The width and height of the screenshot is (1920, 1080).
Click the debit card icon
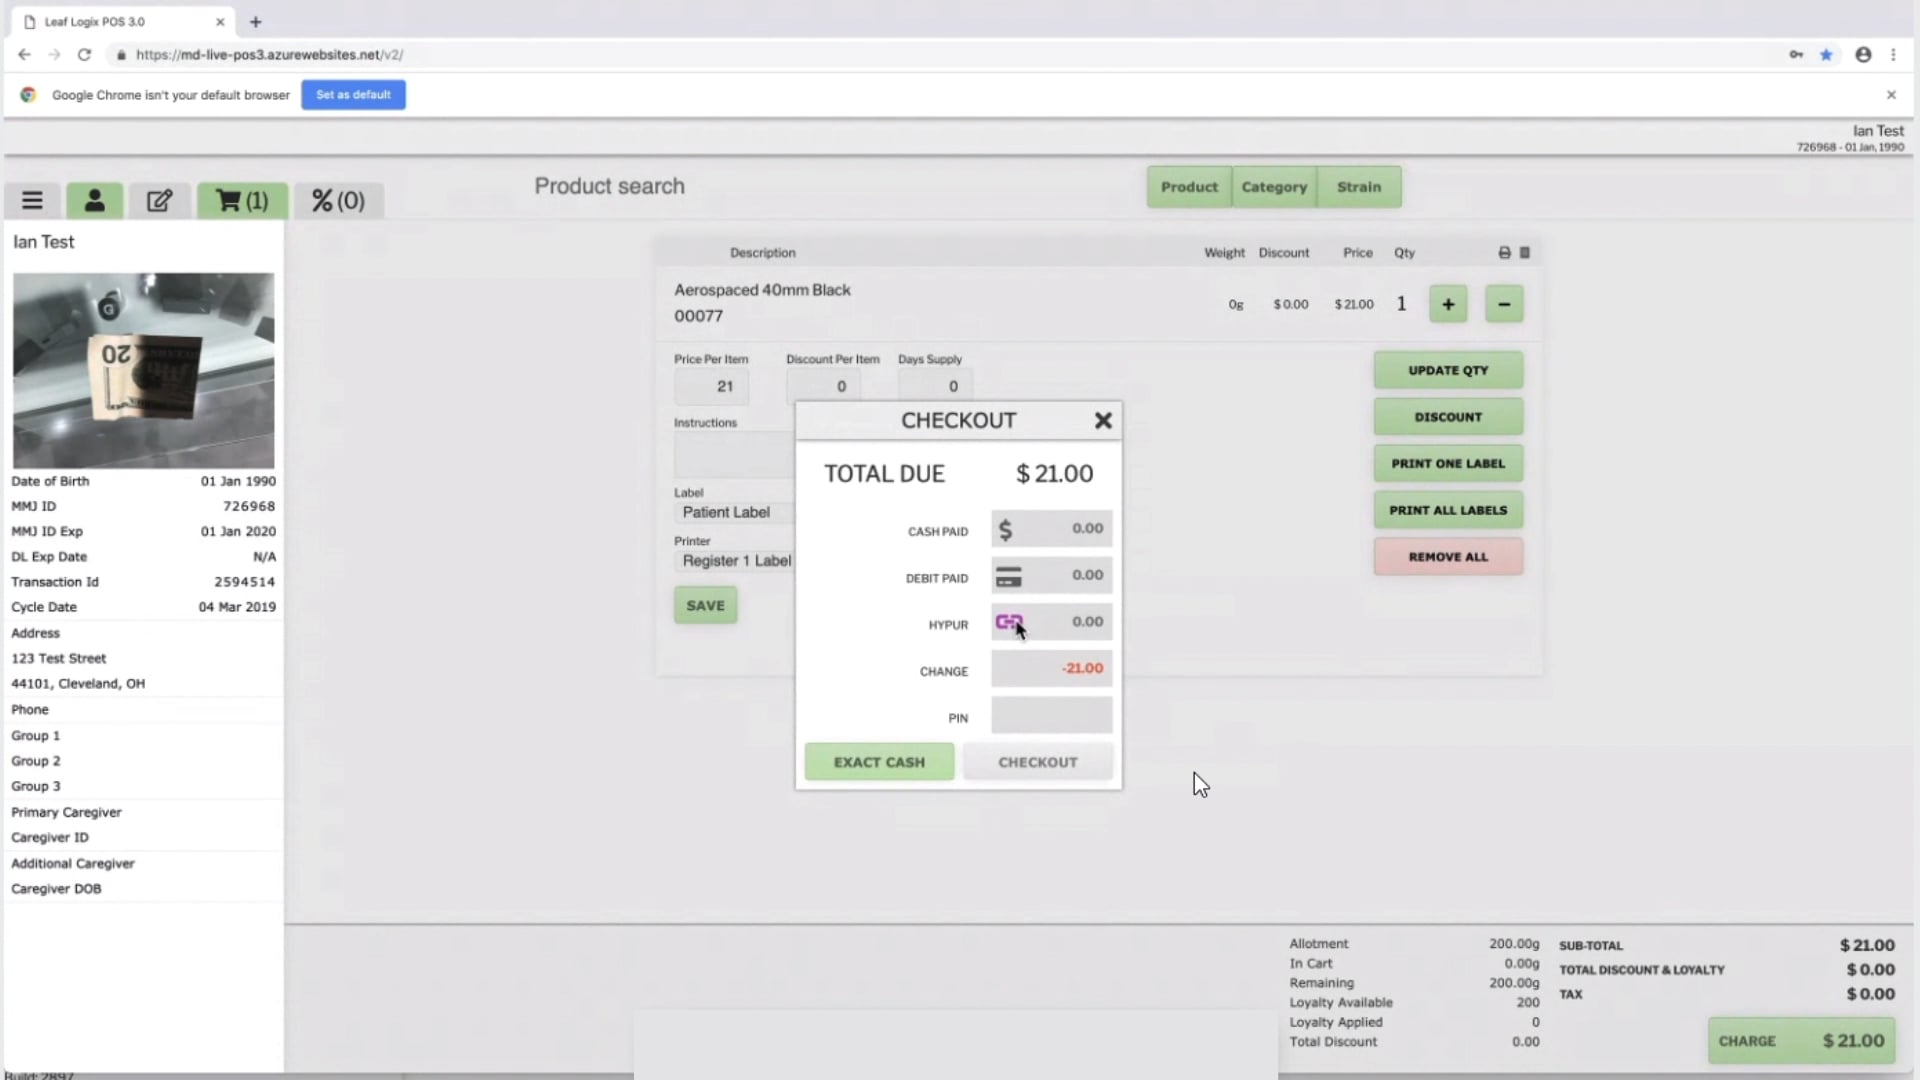click(x=1009, y=576)
